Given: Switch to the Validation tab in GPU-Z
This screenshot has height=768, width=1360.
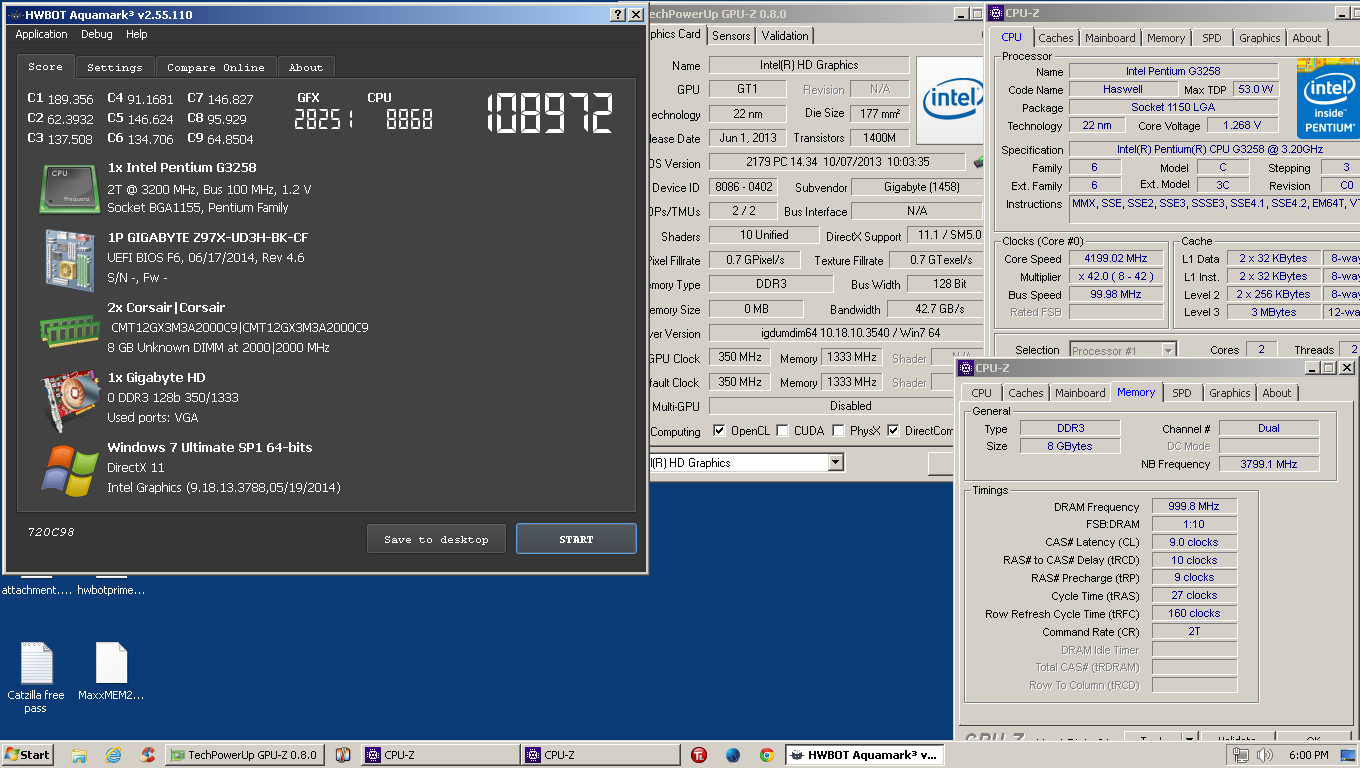Looking at the screenshot, I should [785, 35].
